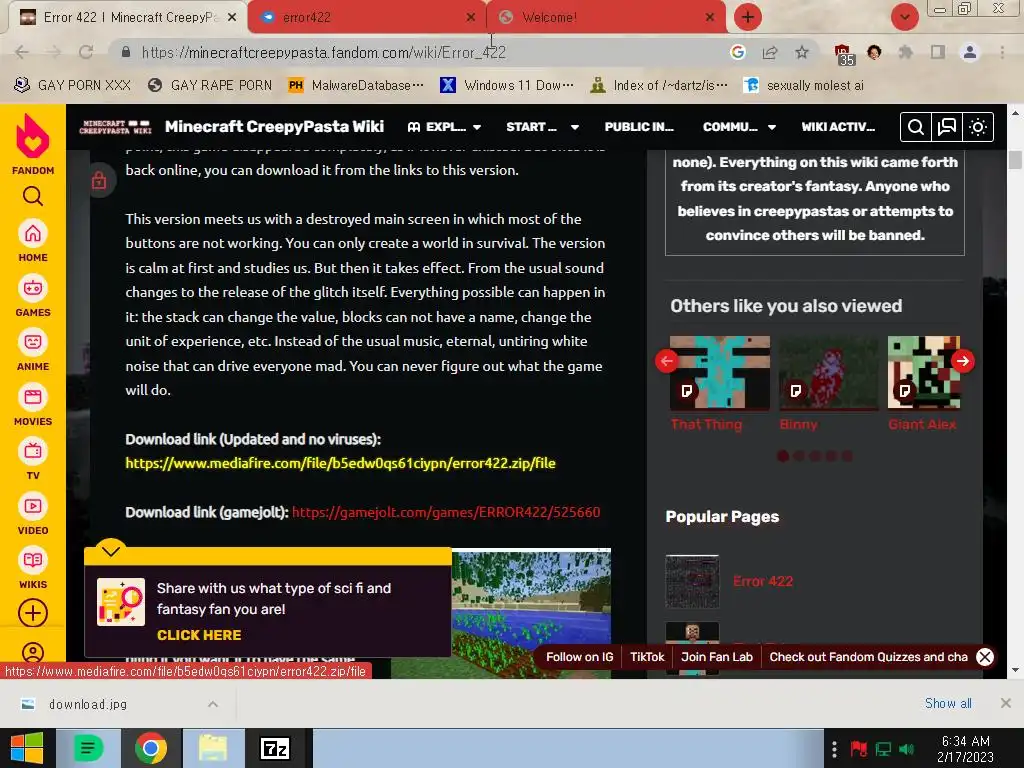Reload the current page
Image resolution: width=1024 pixels, height=768 pixels.
click(86, 52)
